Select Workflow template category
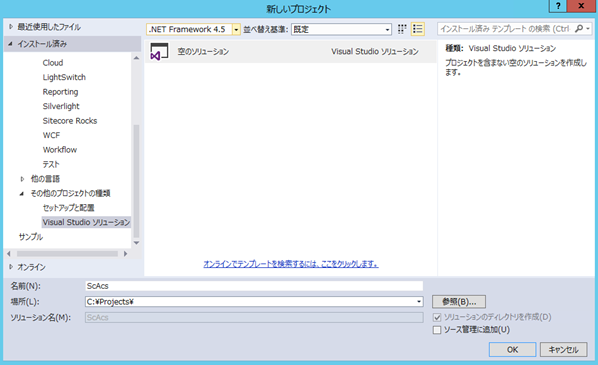 coord(60,150)
